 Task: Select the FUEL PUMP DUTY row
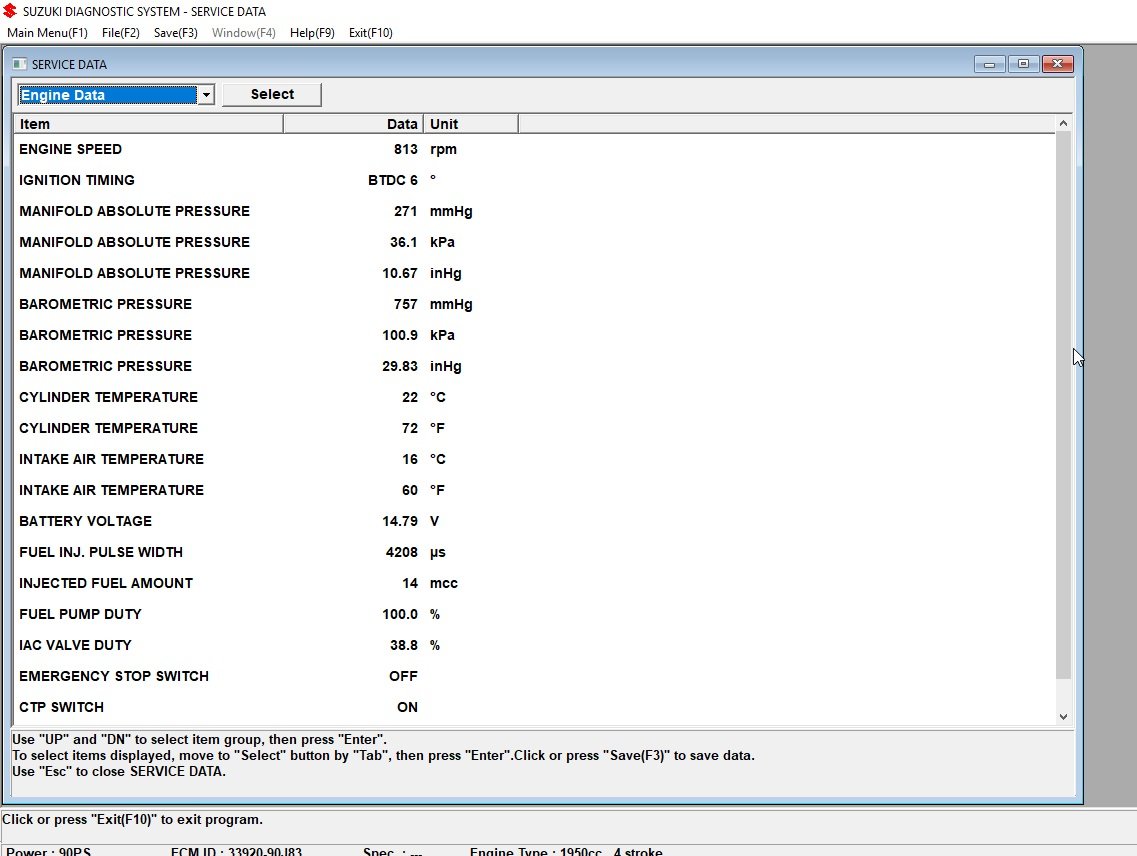point(534,614)
